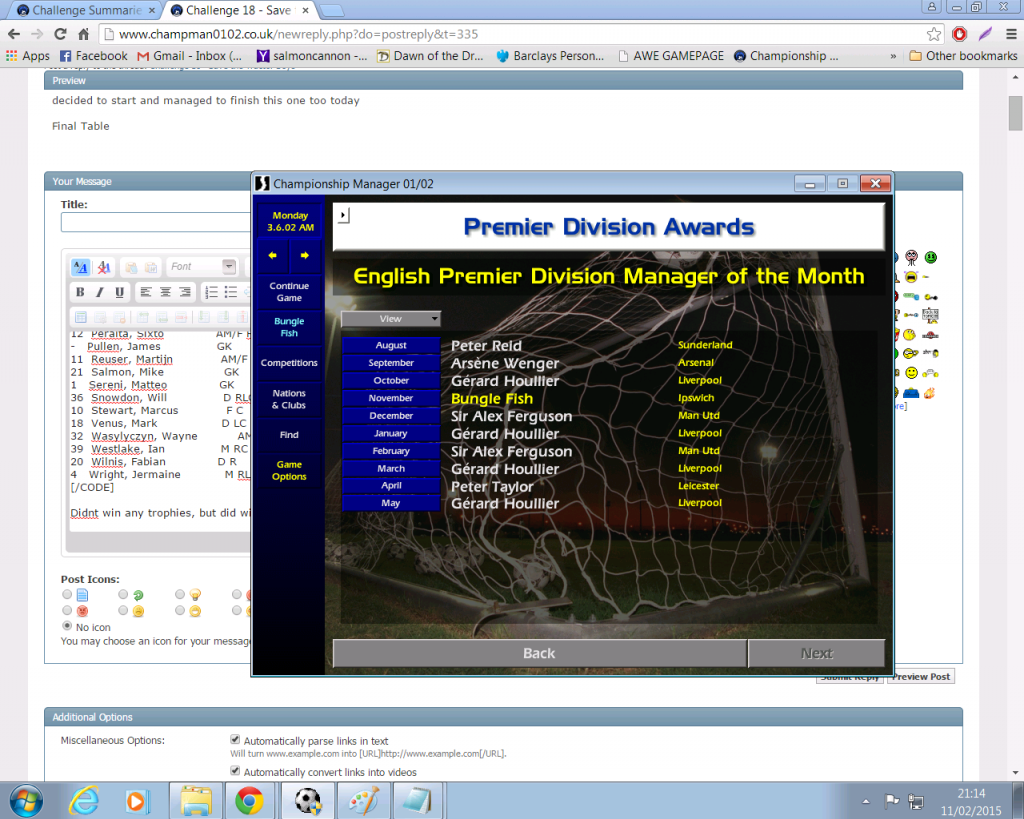Insert the blue police-car smiley
The width and height of the screenshot is (1024, 819).
(x=911, y=393)
